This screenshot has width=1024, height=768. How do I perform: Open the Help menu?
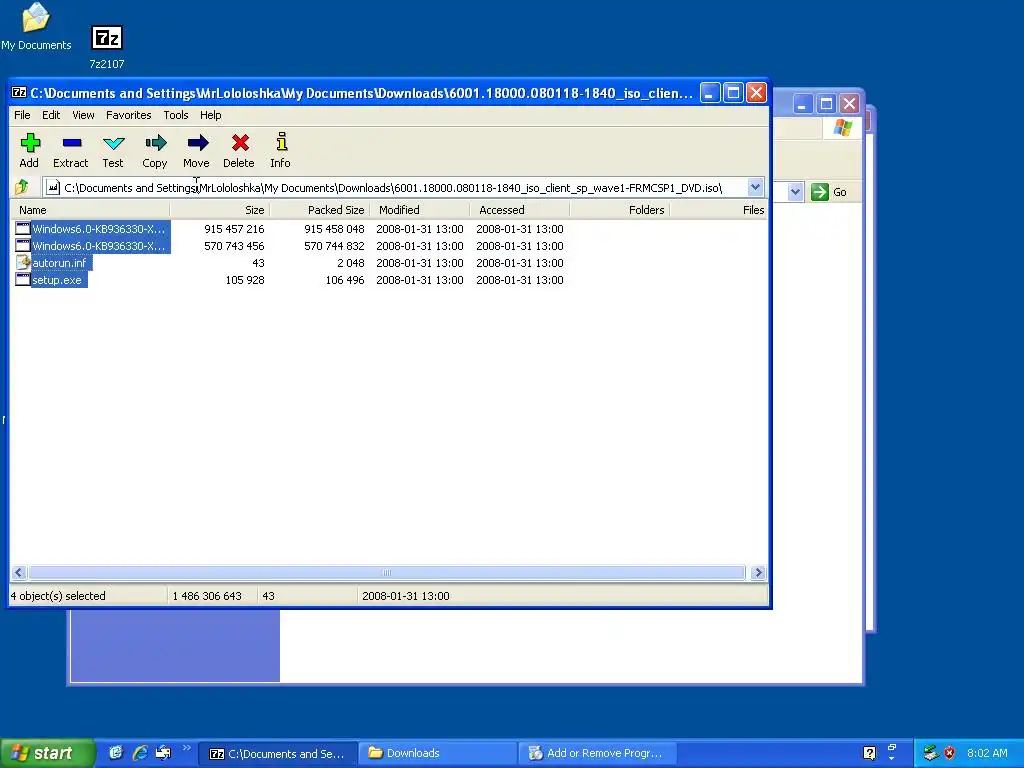(210, 115)
